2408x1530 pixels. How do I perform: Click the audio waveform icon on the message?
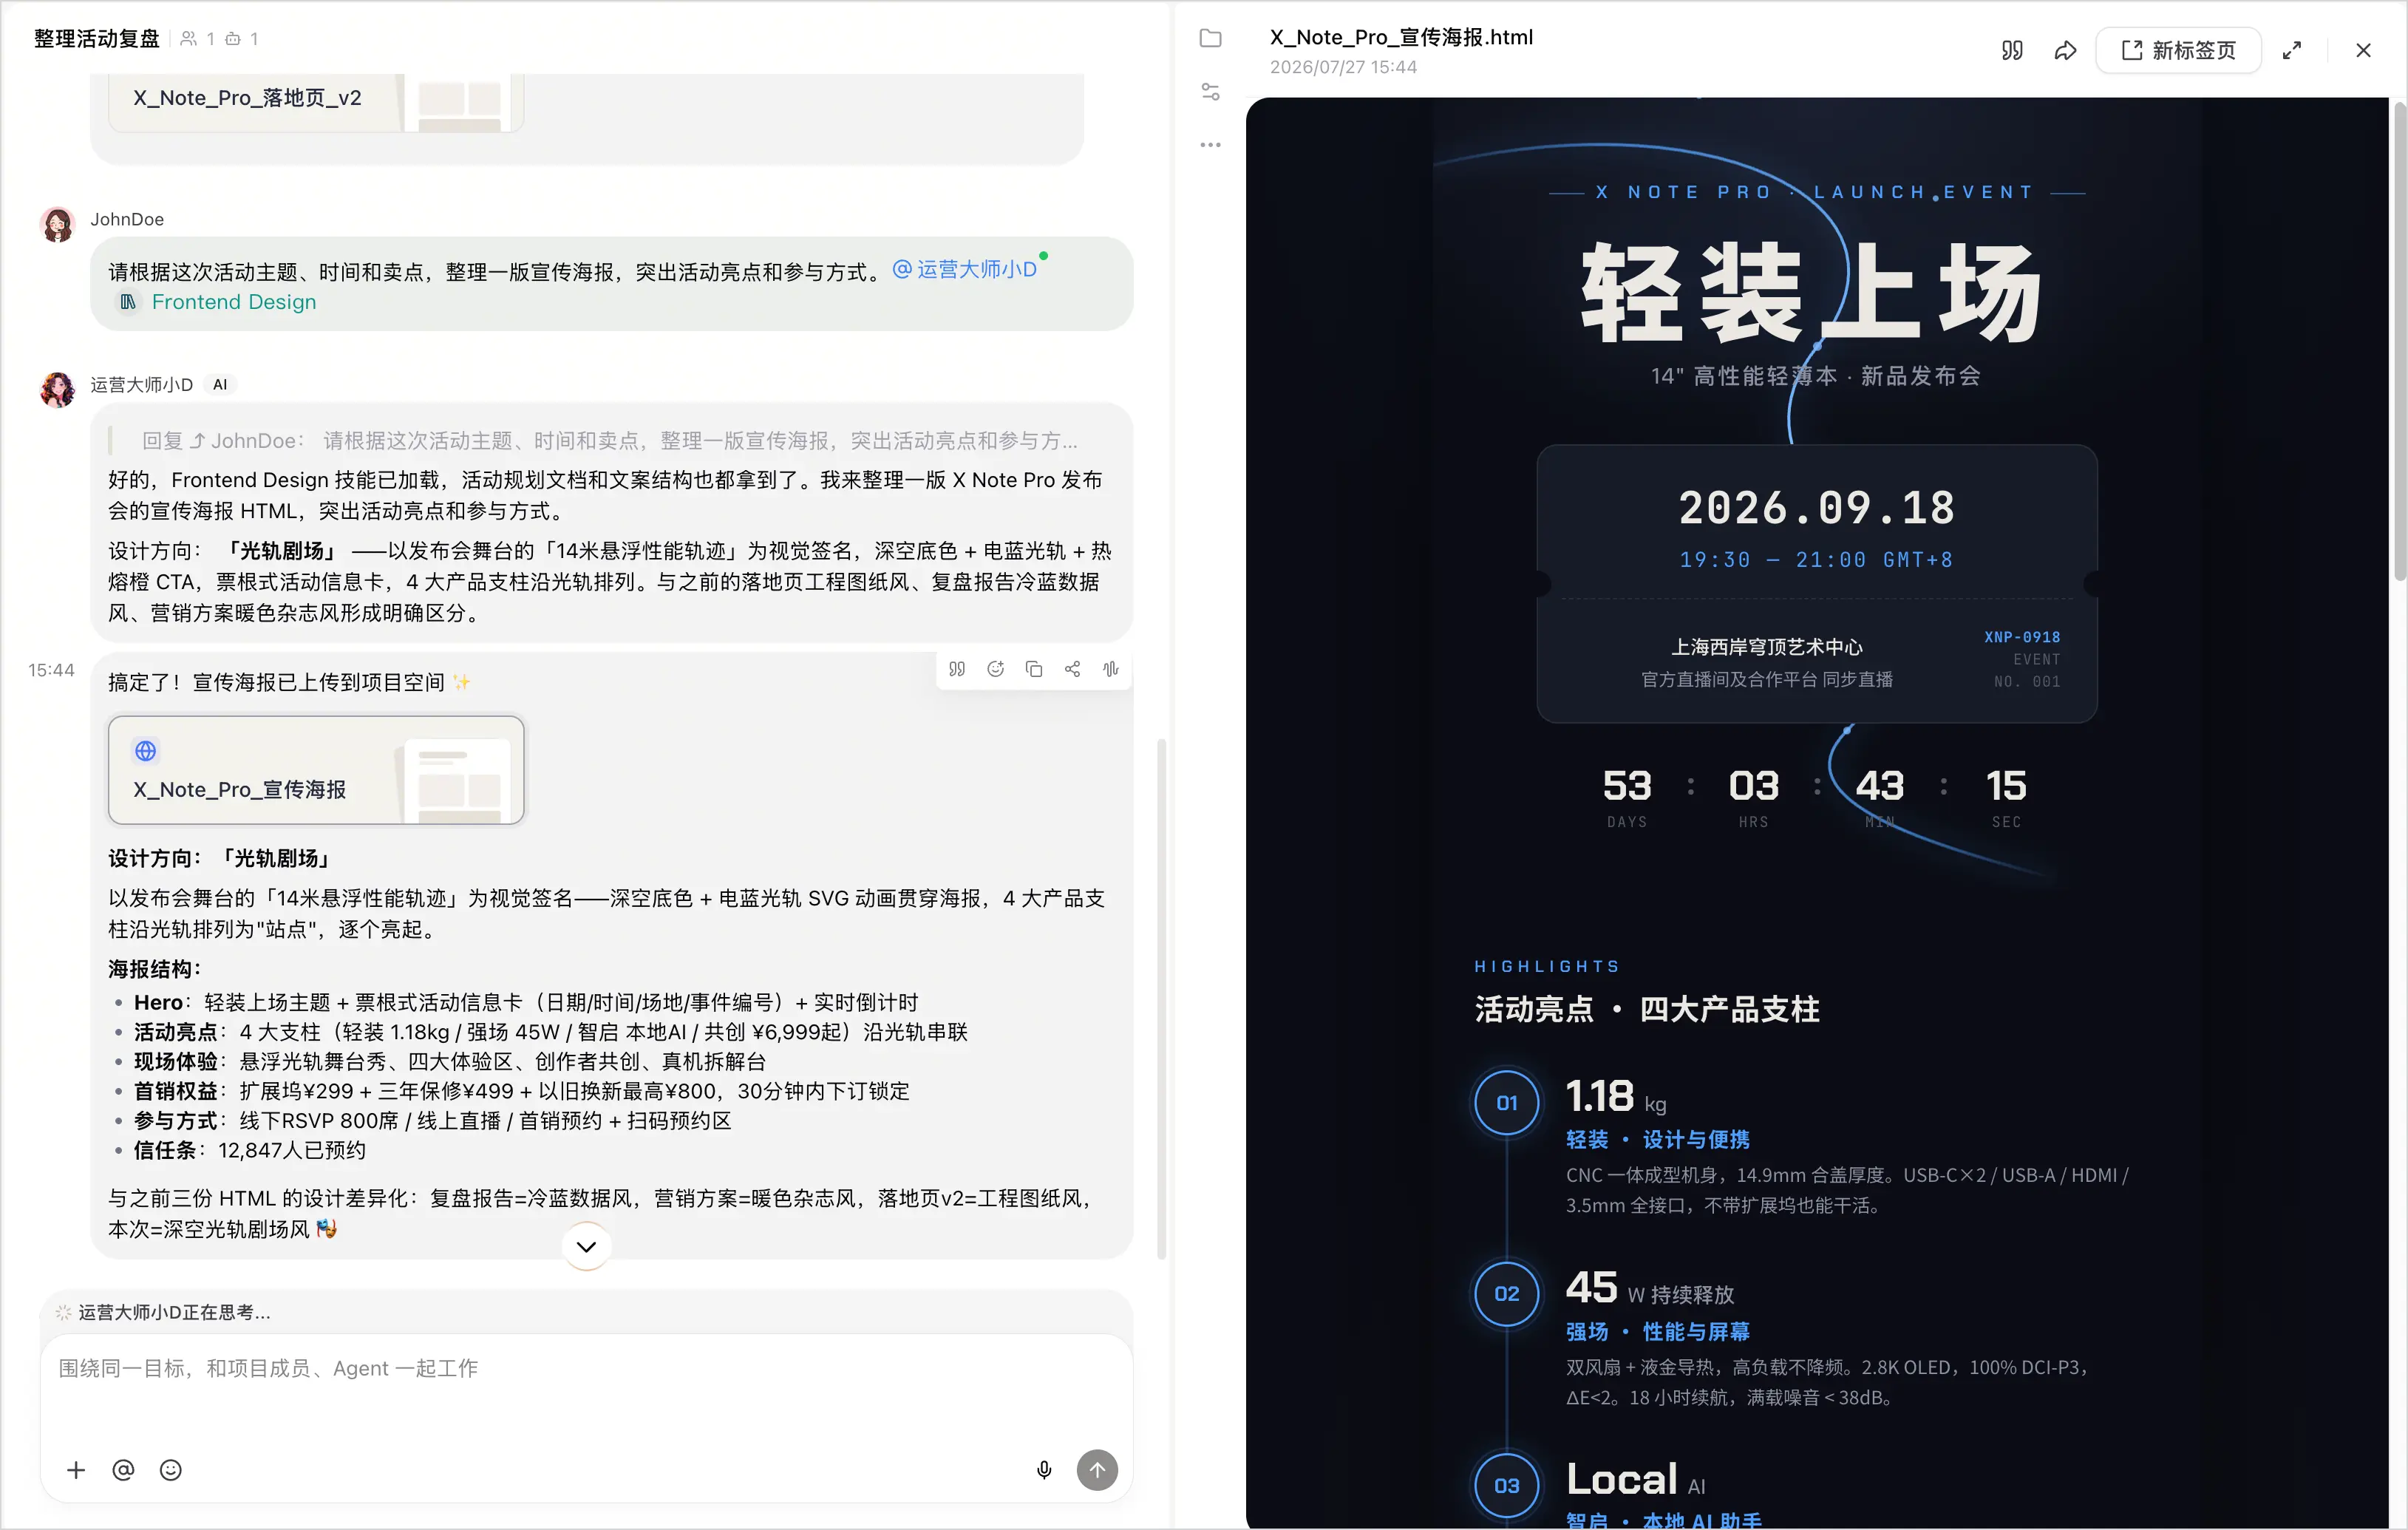coord(1111,669)
